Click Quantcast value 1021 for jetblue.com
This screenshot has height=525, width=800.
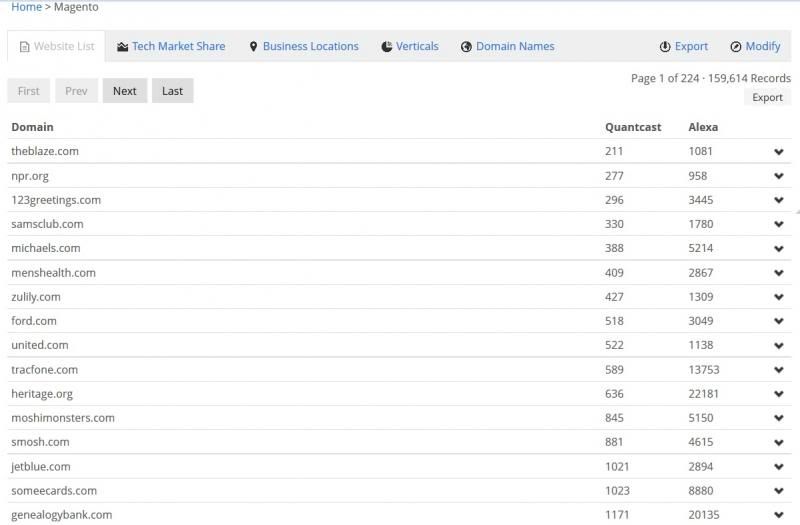point(617,466)
